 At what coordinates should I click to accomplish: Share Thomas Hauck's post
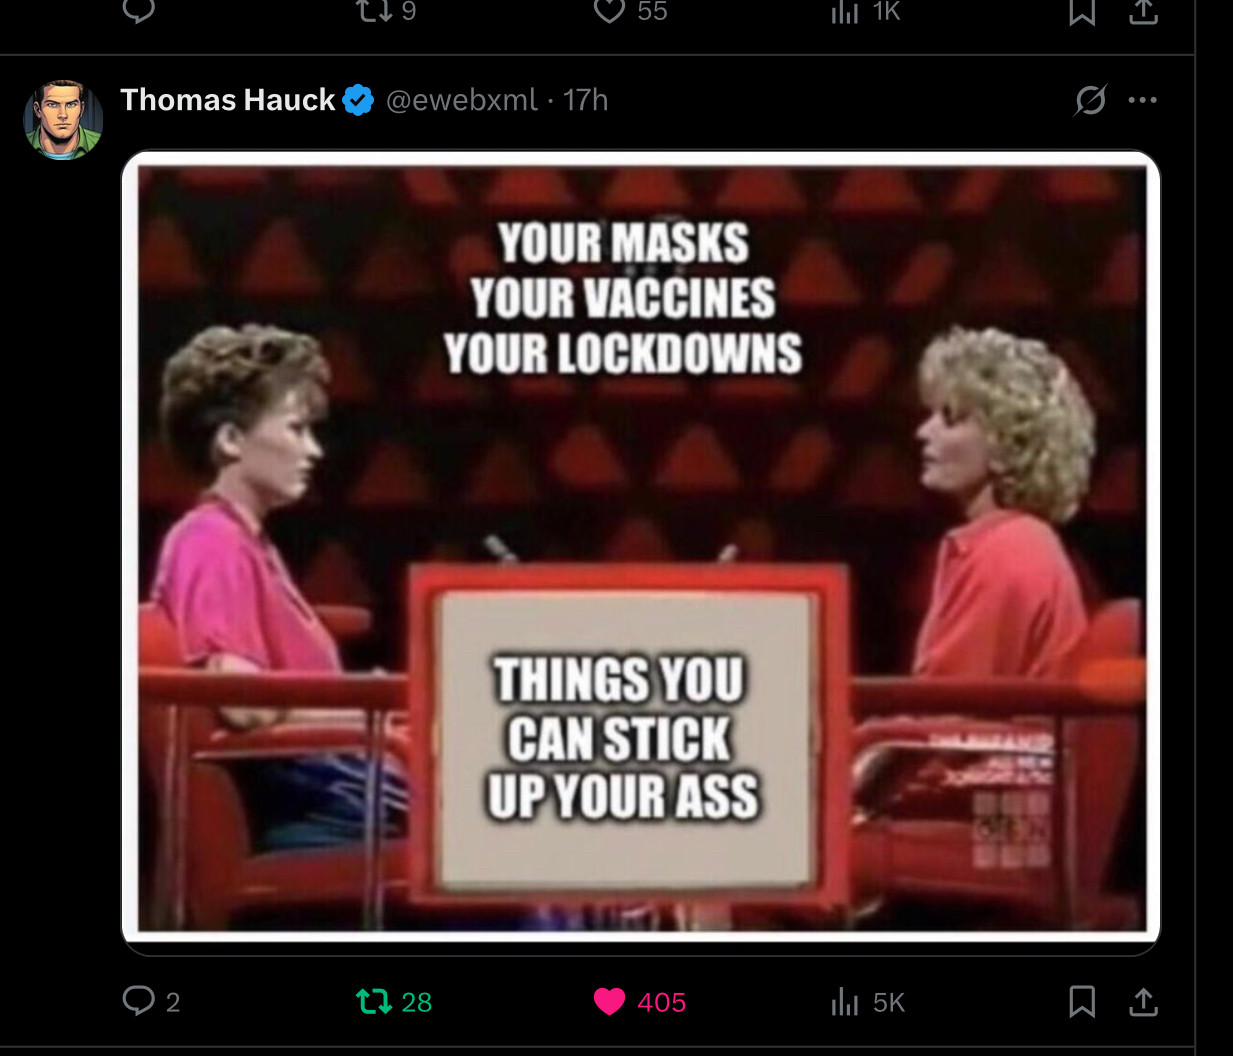1143,1001
